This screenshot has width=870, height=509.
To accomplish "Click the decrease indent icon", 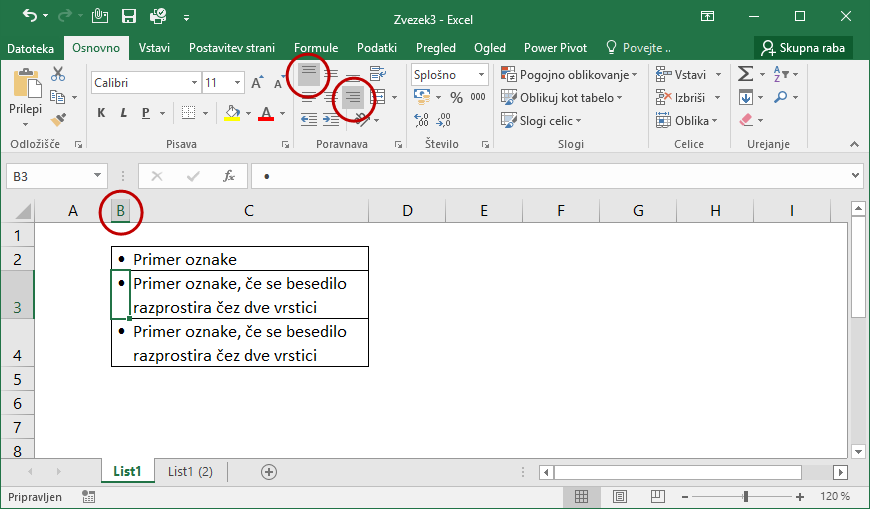I will (309, 119).
